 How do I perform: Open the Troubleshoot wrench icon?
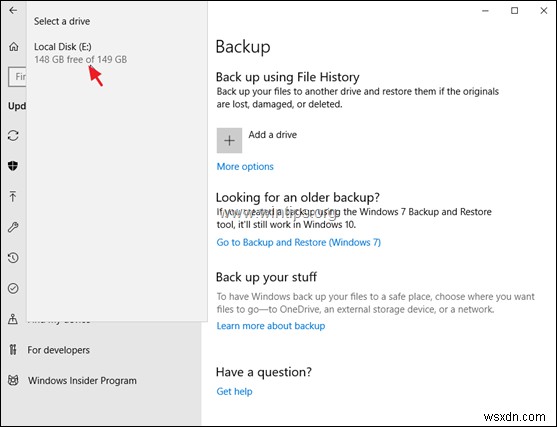coord(13,227)
